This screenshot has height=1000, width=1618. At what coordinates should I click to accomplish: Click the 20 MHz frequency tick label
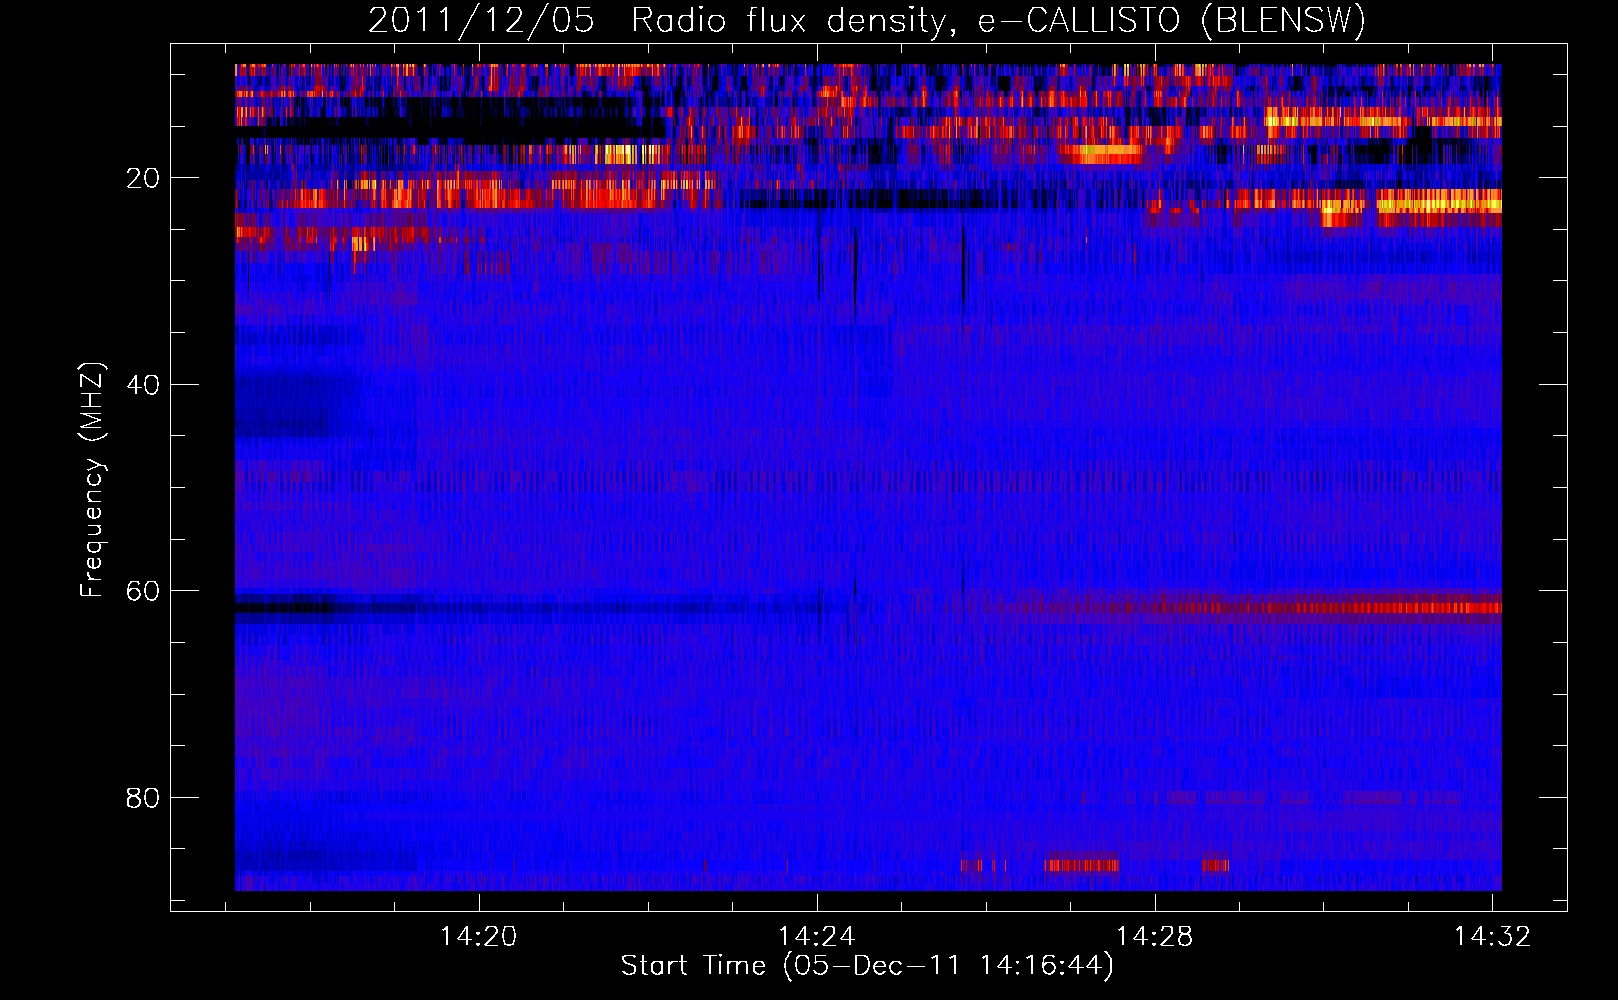tap(143, 178)
